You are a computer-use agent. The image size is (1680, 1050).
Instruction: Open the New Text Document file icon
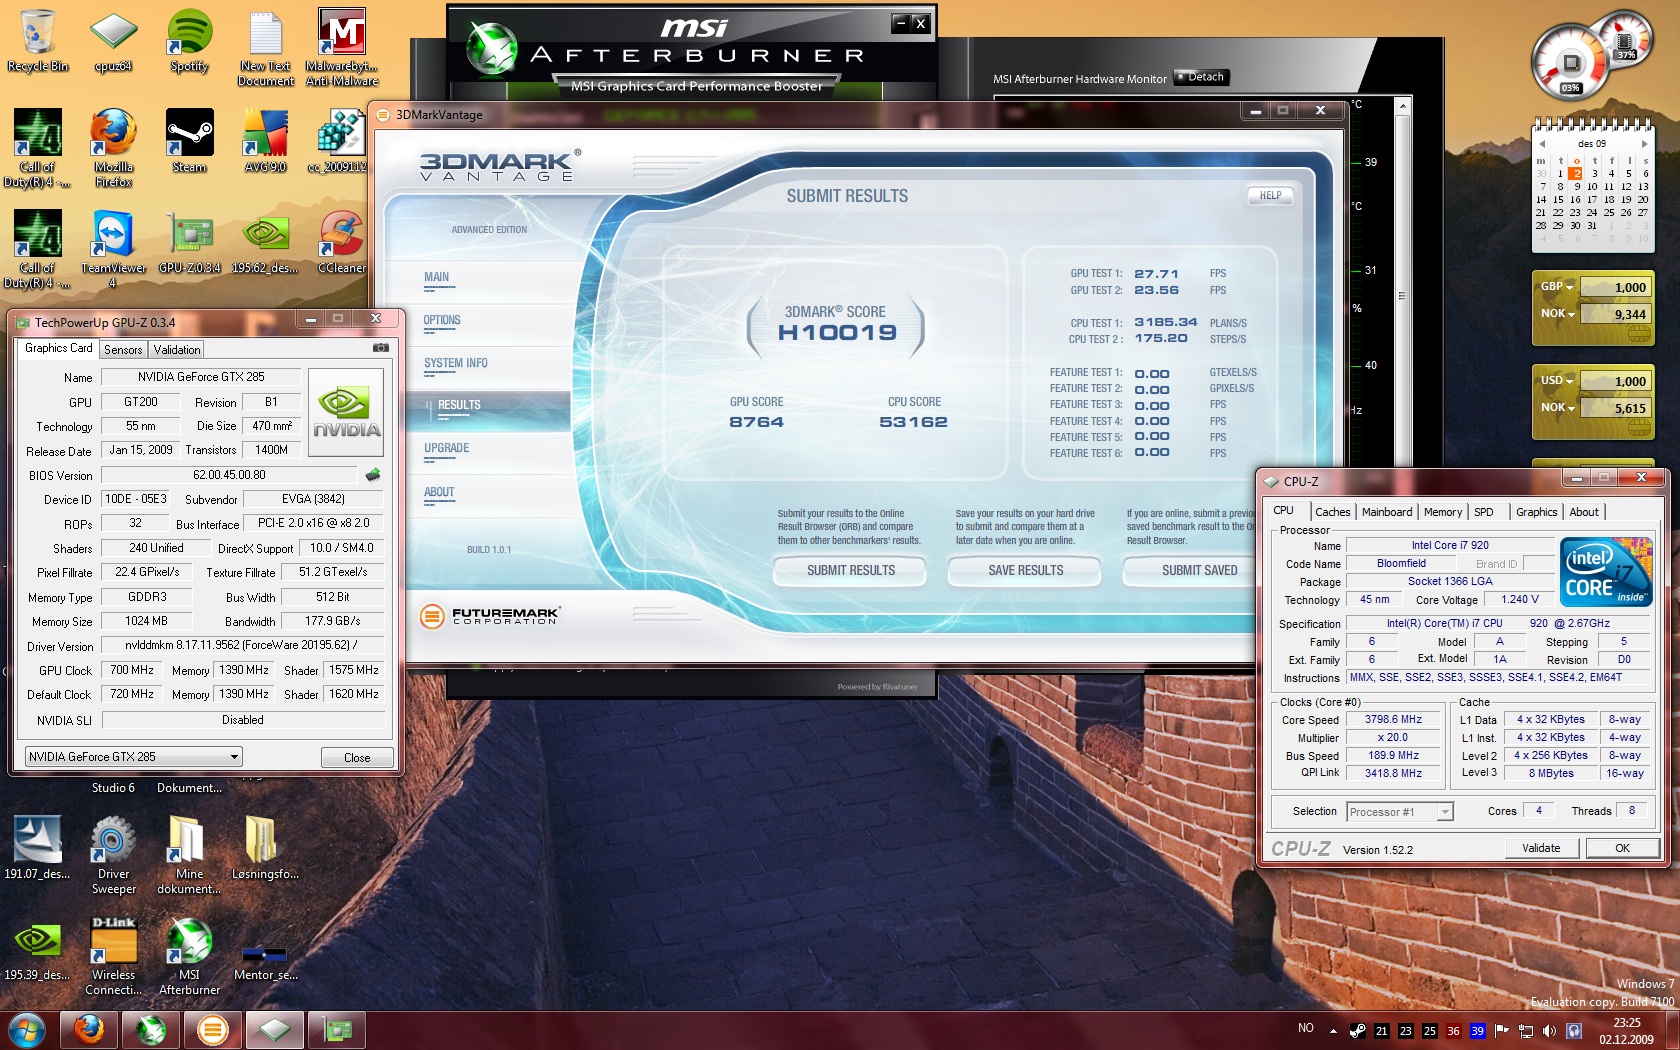click(266, 47)
